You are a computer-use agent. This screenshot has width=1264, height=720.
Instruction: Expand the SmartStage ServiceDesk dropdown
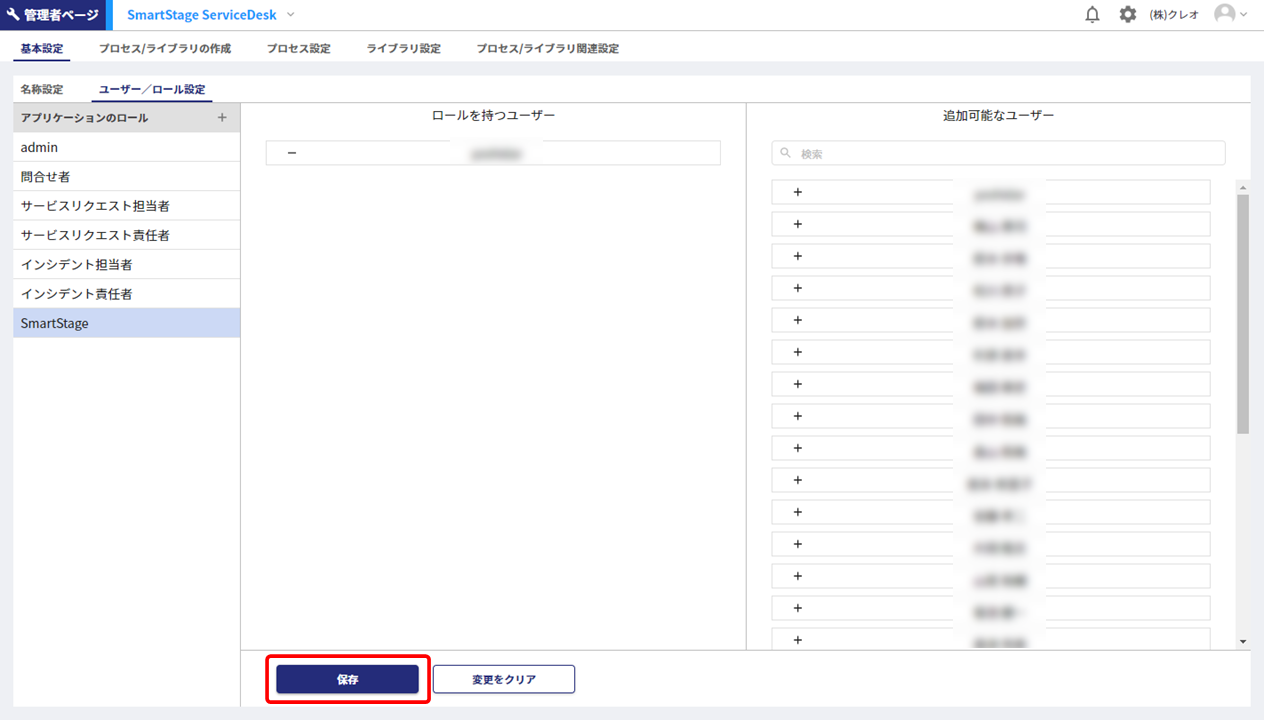tap(291, 15)
